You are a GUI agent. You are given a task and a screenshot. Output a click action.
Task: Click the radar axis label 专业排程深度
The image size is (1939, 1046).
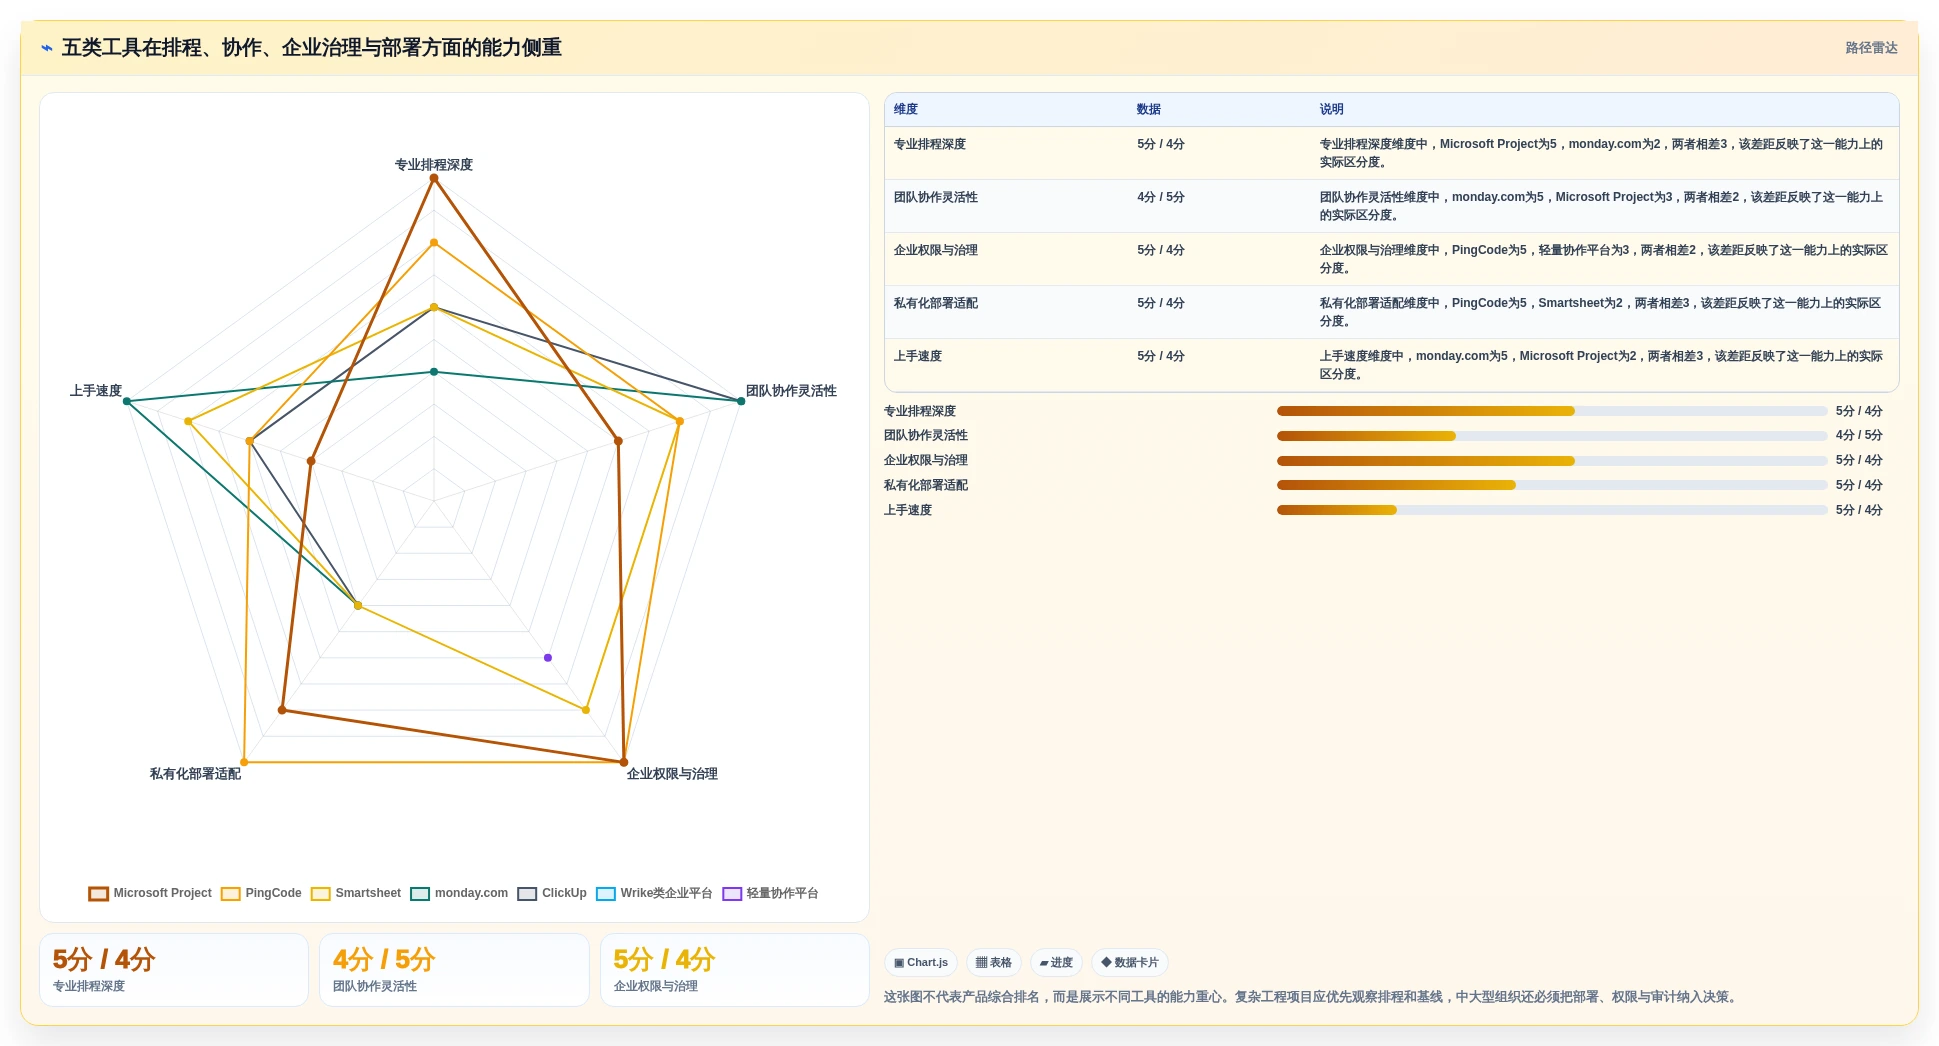coord(434,165)
